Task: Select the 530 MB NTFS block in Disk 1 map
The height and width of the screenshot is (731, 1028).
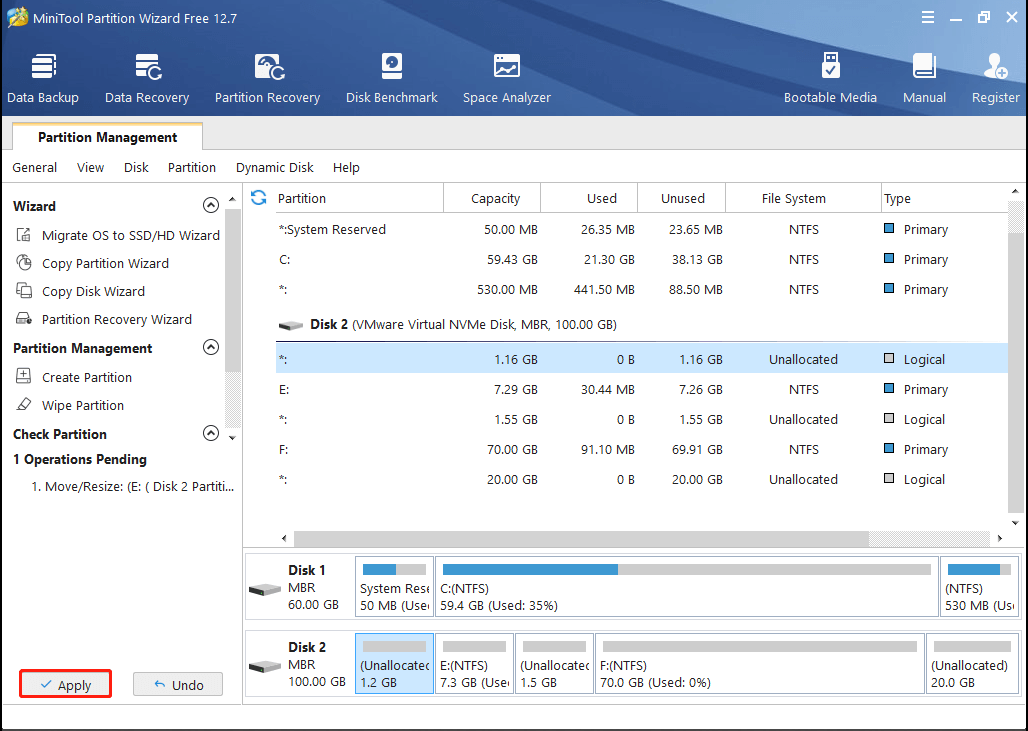Action: coord(979,586)
